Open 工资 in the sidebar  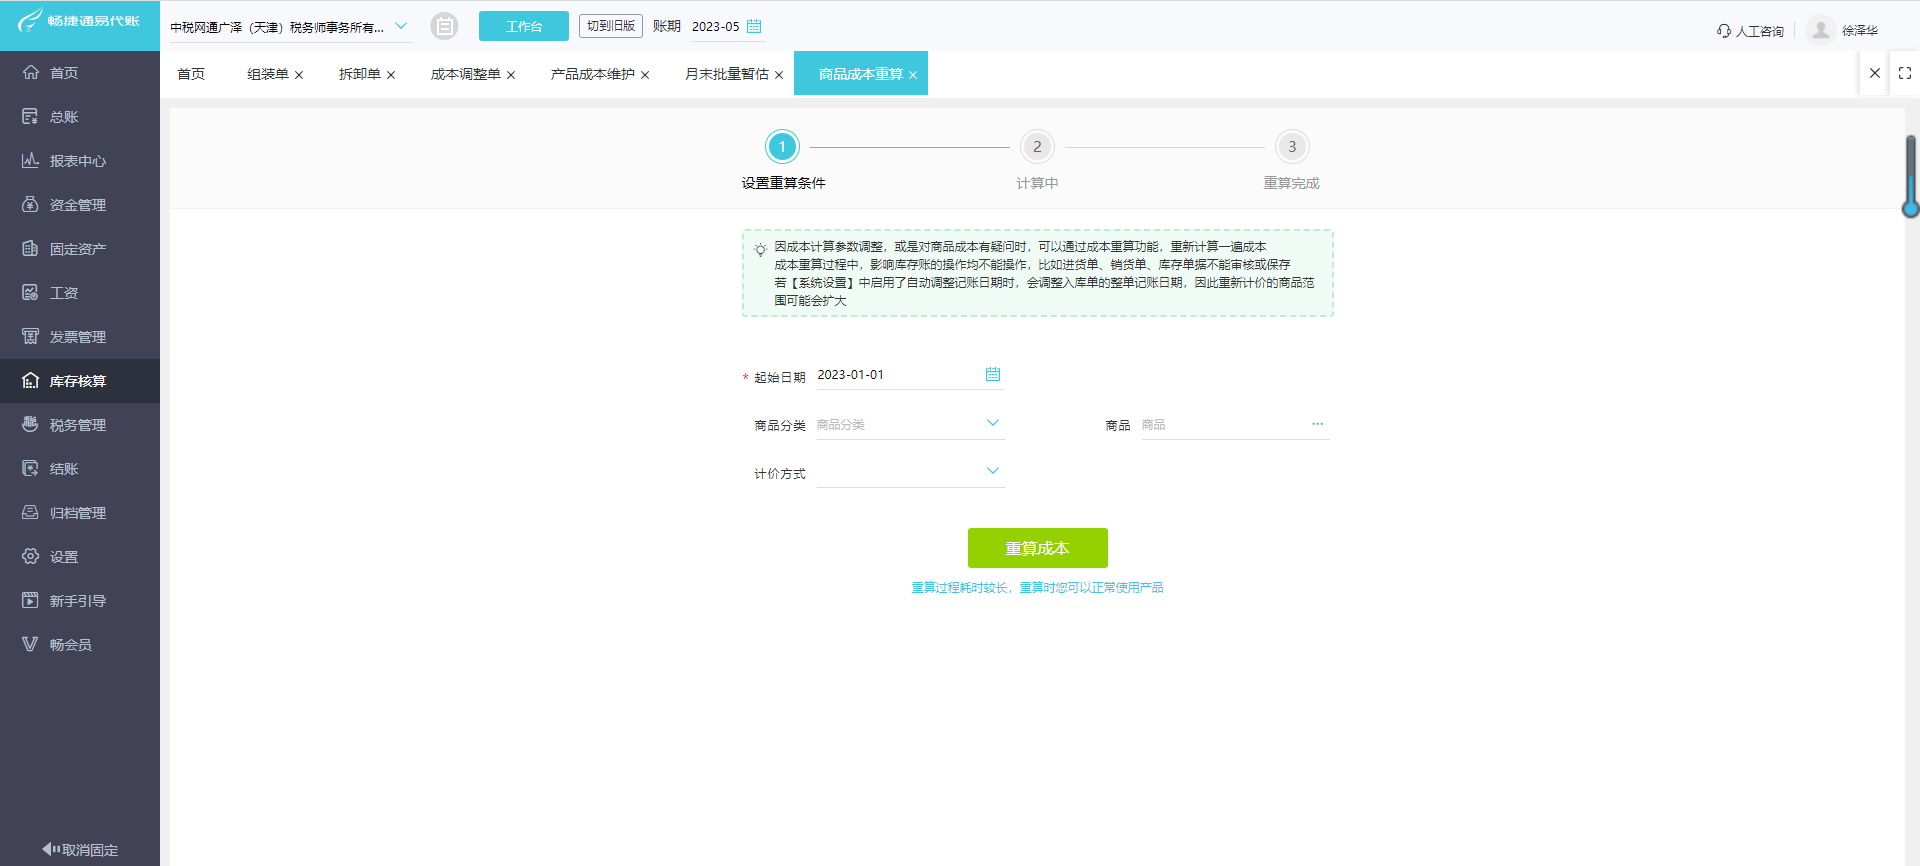(x=80, y=293)
